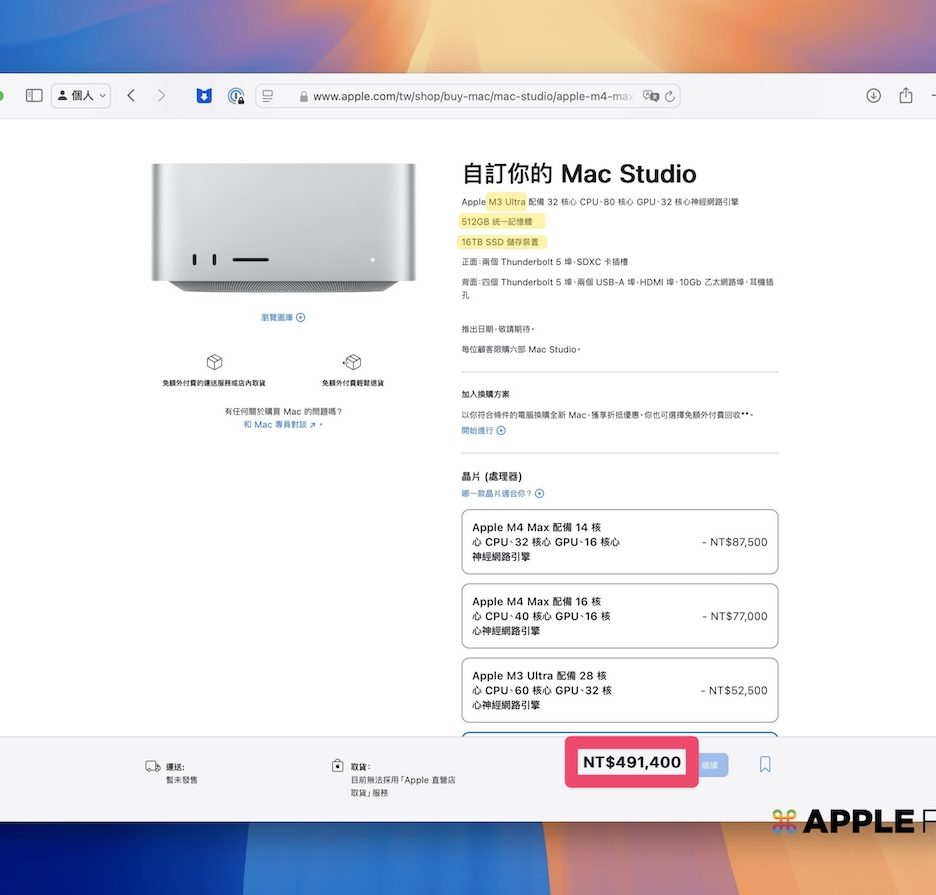Viewport: 936px width, 895px height.
Task: Click the Bitwarden shield extension icon
Action: [204, 96]
